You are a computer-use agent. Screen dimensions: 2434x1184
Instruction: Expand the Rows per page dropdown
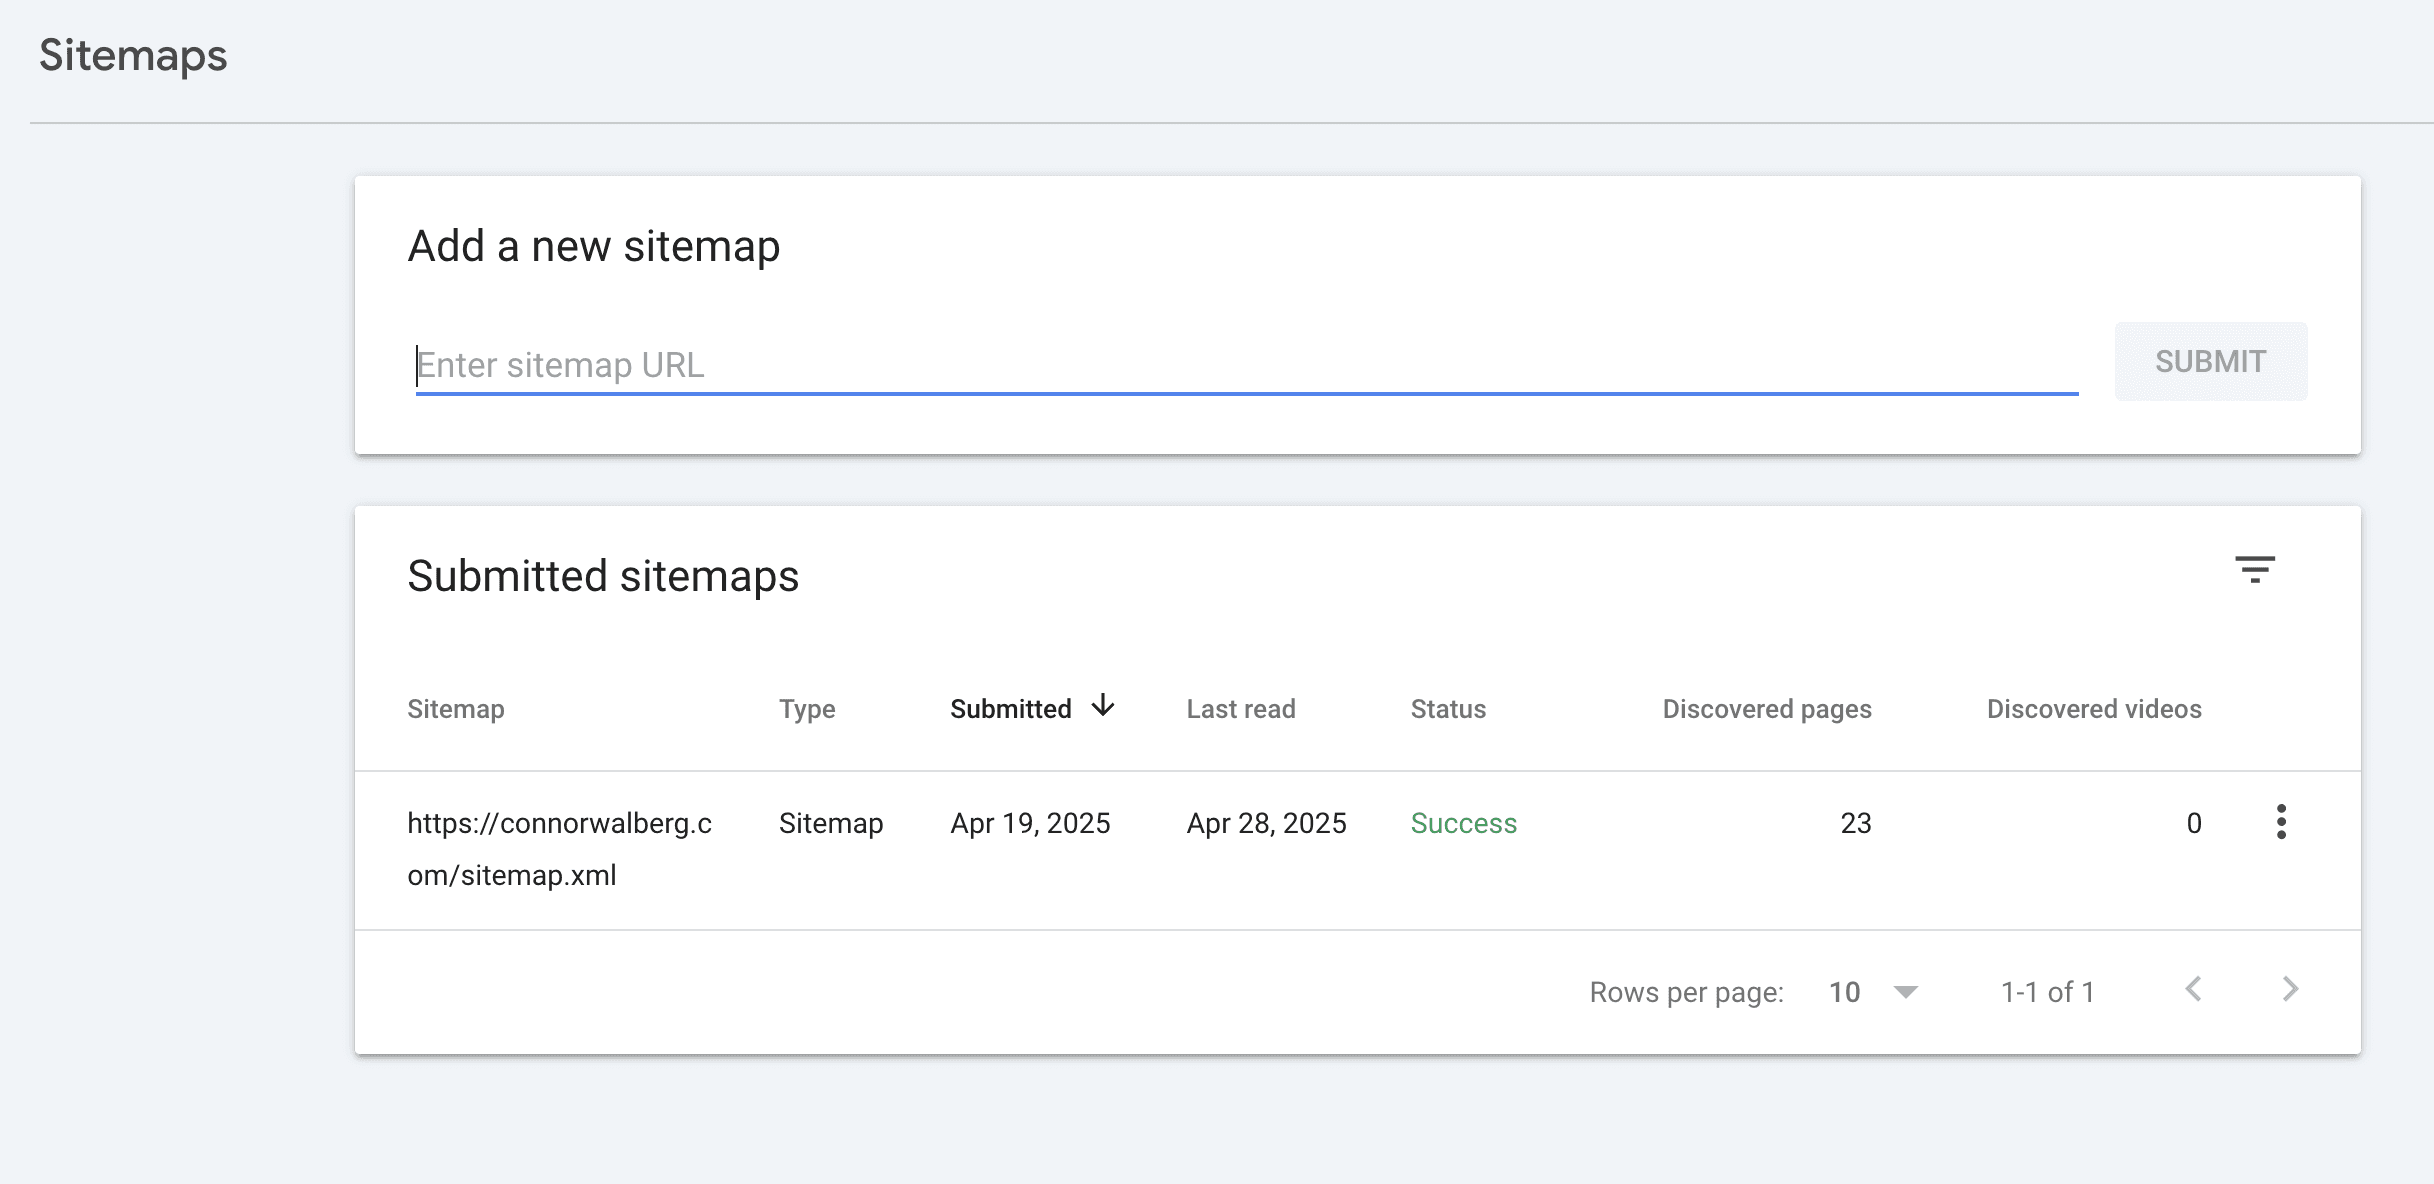[x=1905, y=992]
